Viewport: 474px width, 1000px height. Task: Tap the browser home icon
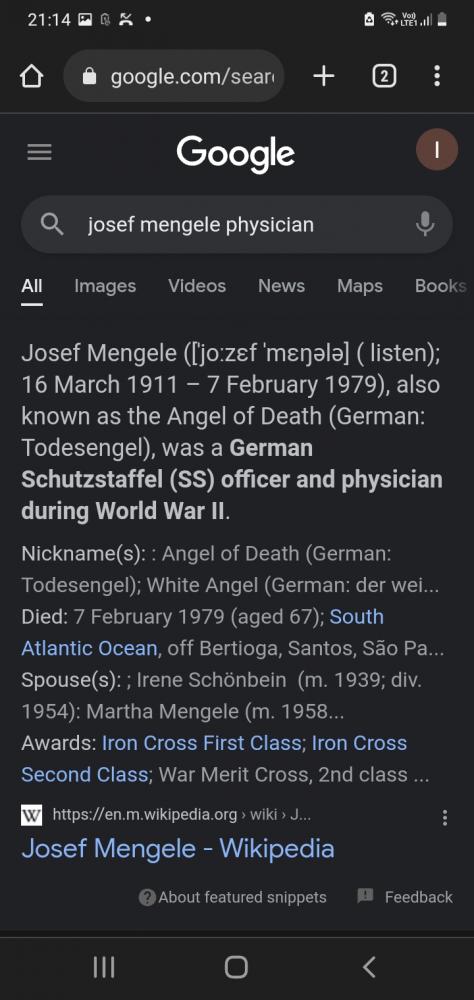pyautogui.click(x=31, y=77)
